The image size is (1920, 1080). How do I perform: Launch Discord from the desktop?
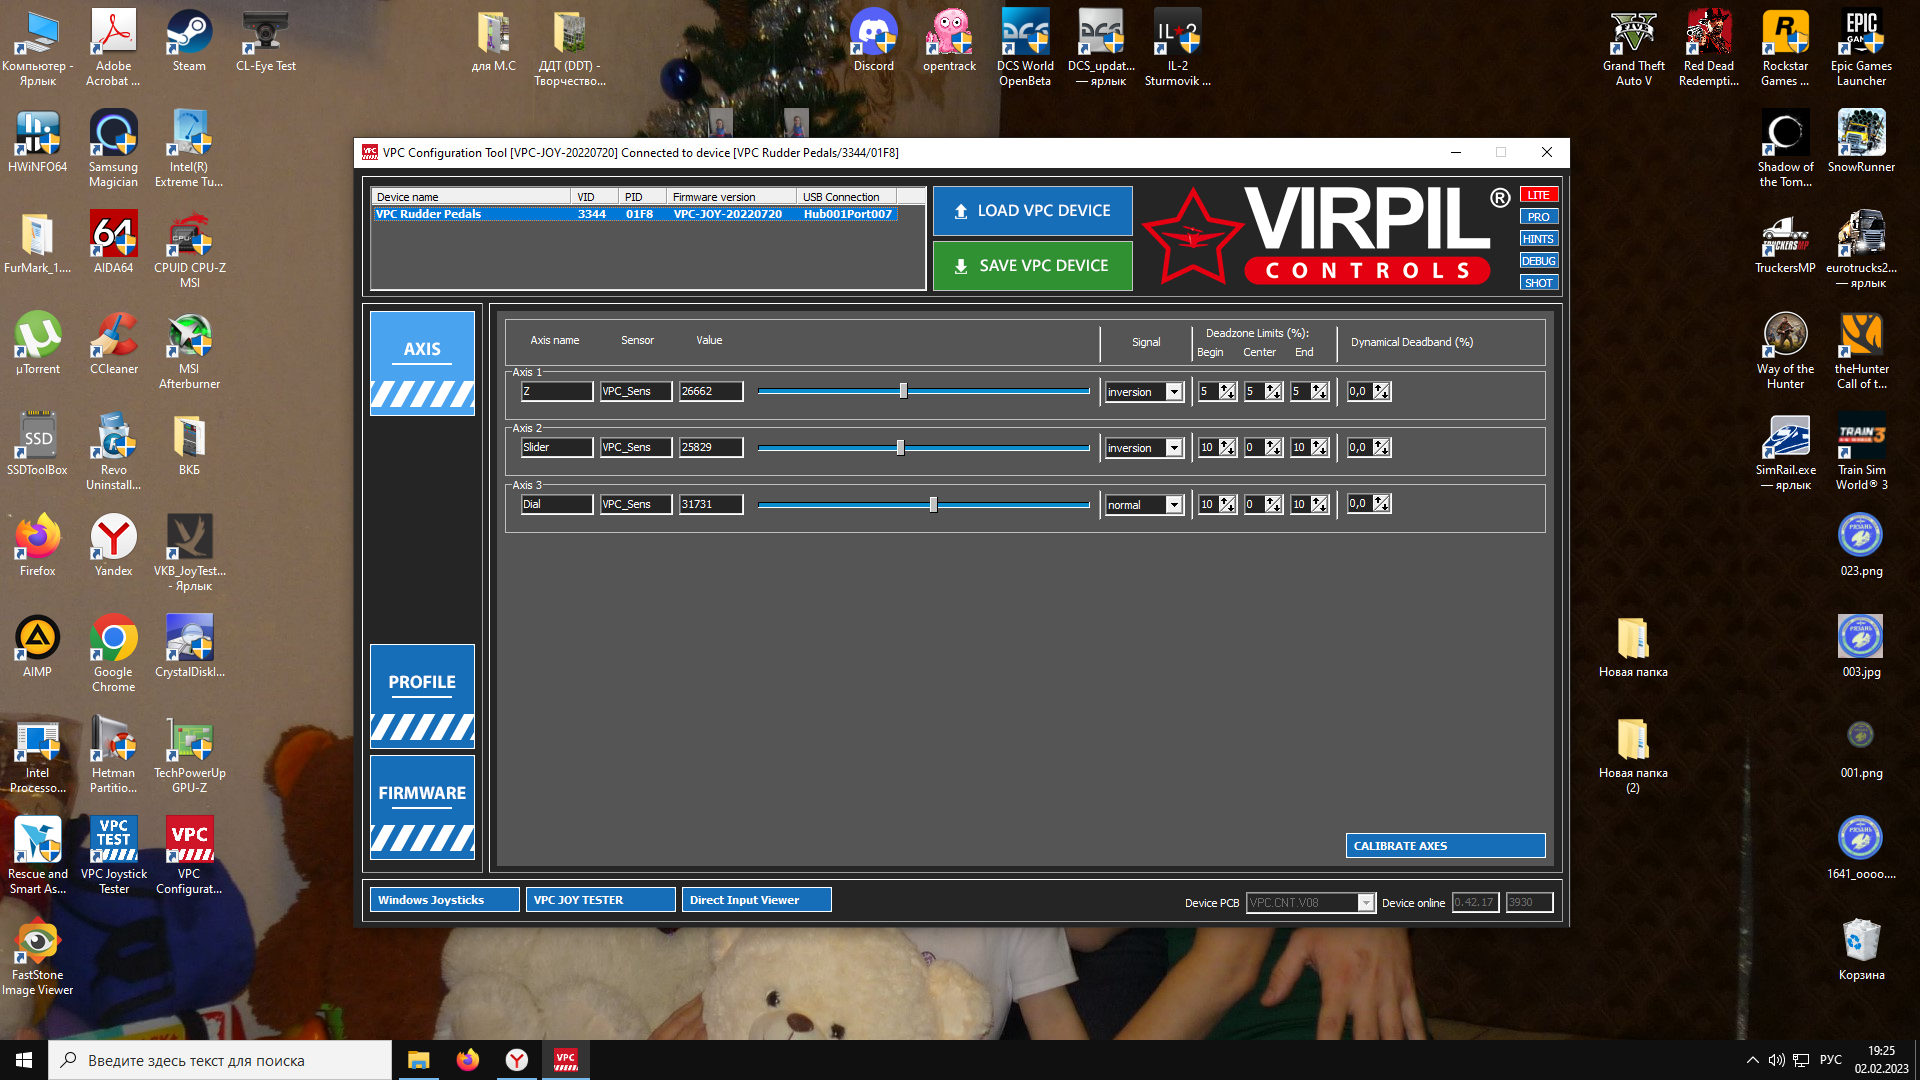click(873, 41)
